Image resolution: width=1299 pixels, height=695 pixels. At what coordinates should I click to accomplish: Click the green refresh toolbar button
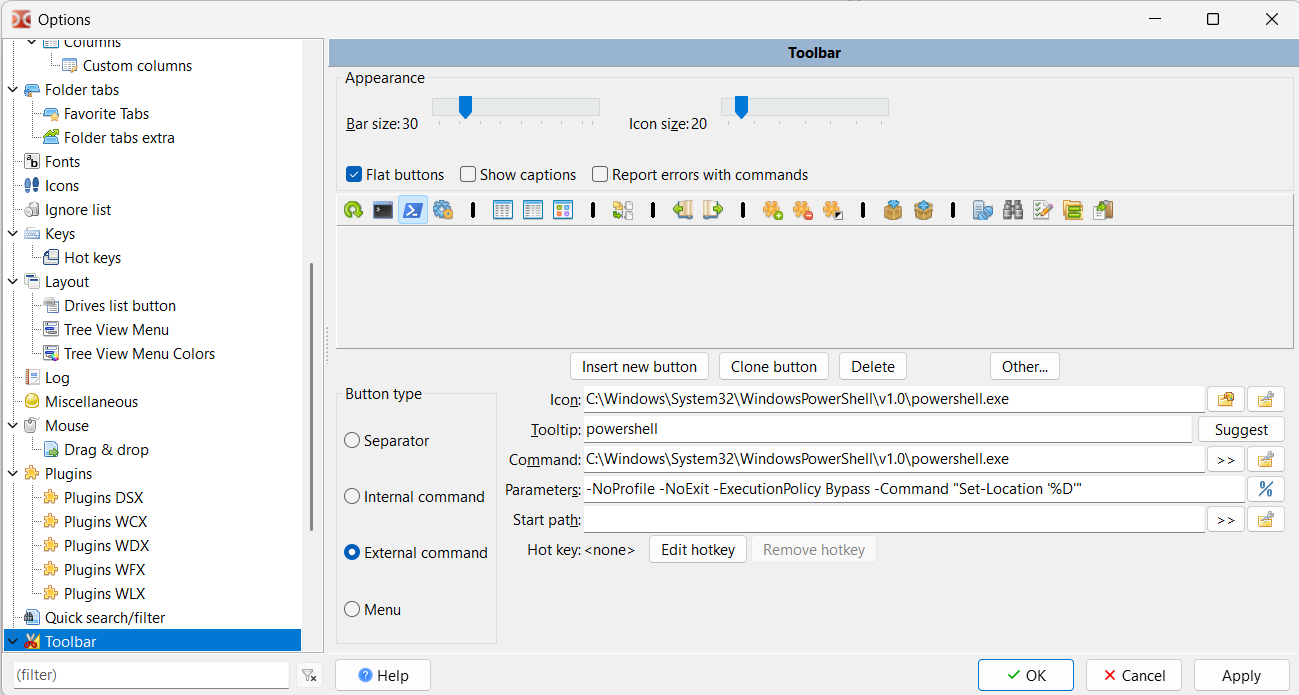coord(353,210)
